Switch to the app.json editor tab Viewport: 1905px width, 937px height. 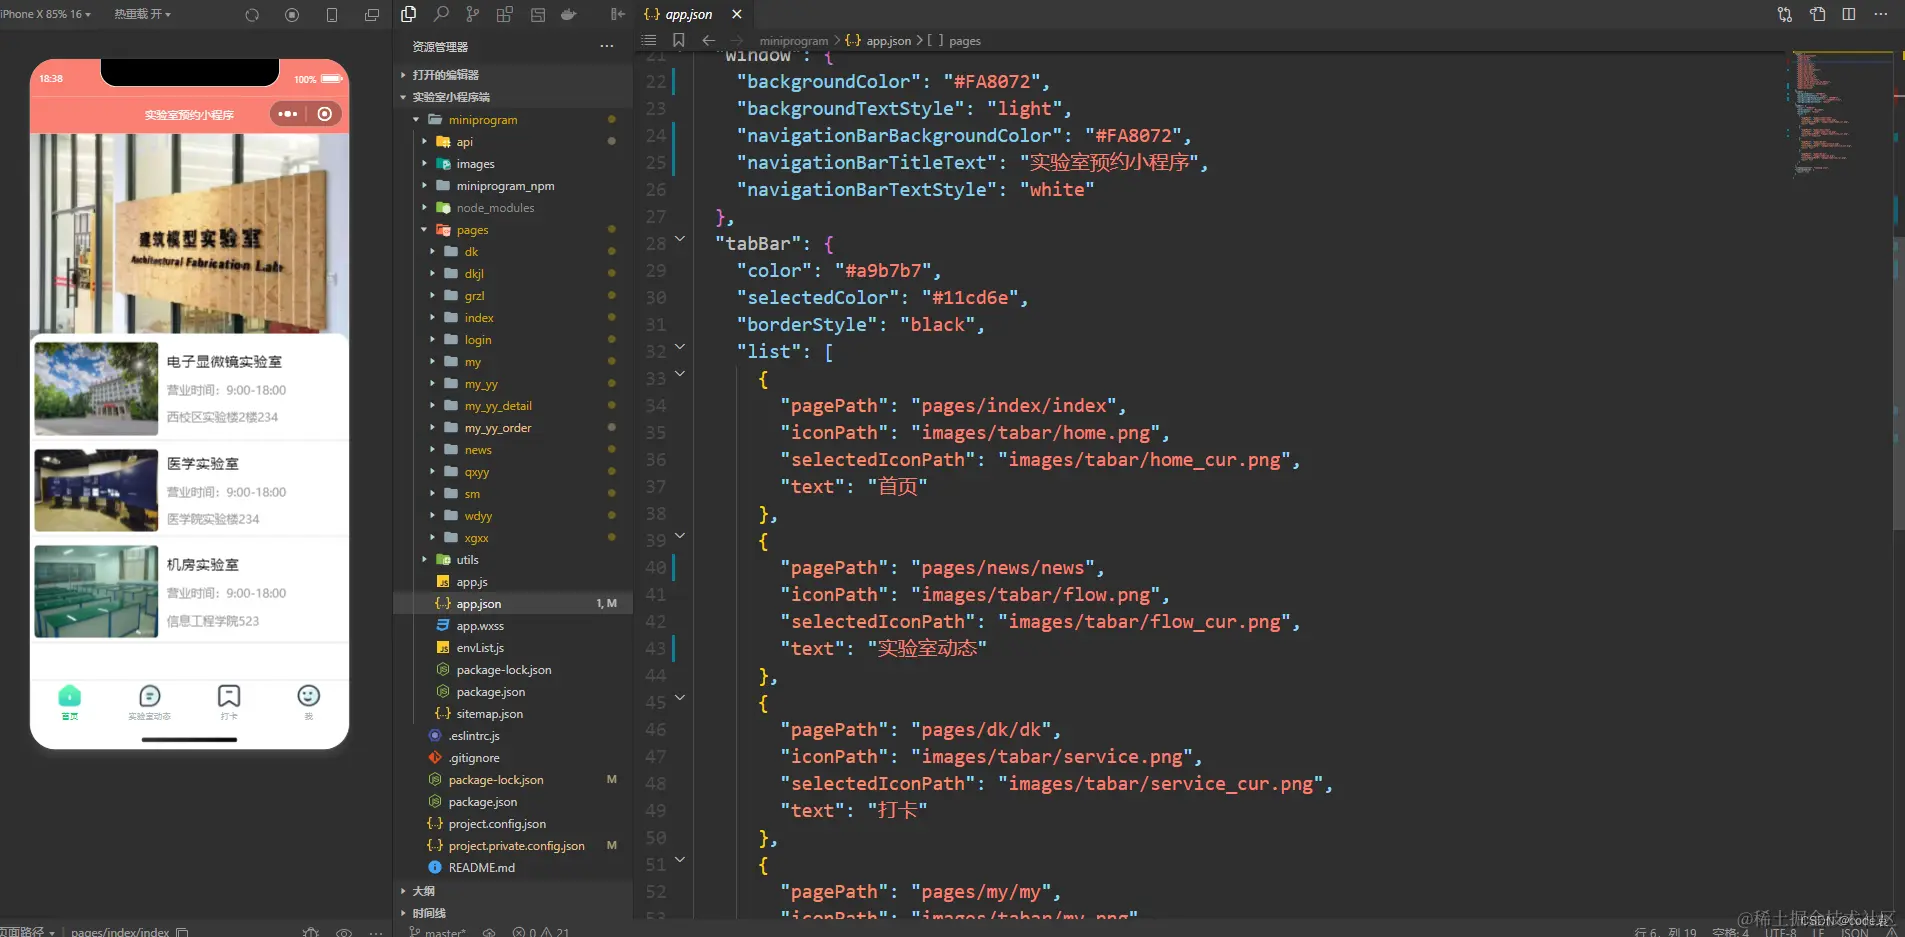[x=688, y=14]
